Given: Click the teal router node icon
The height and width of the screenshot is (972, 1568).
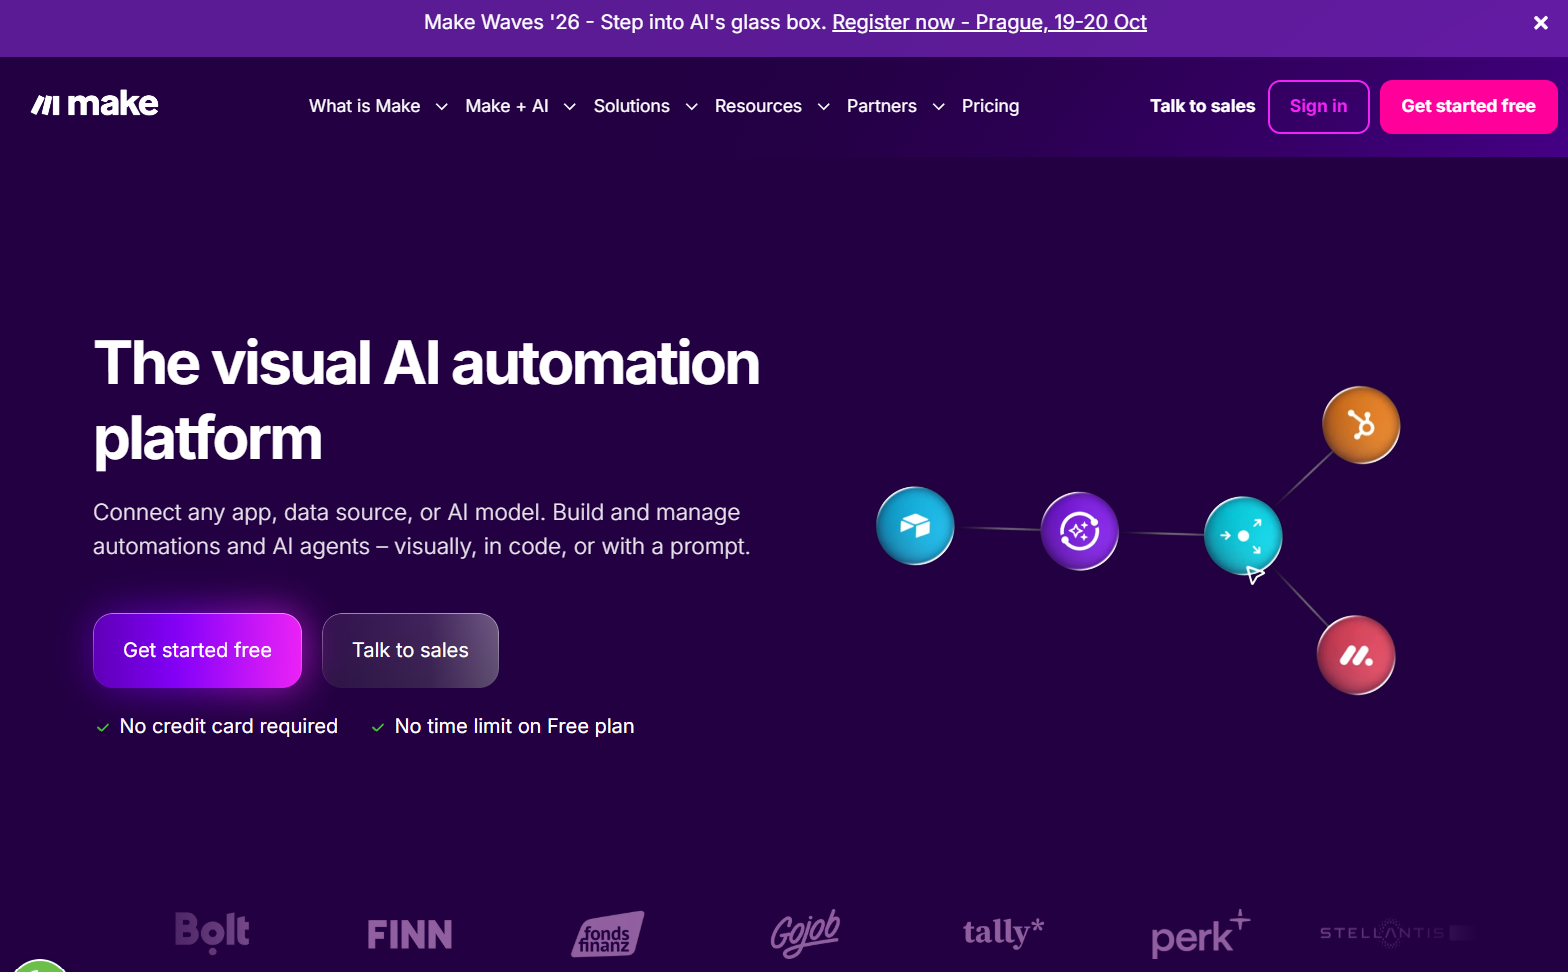Looking at the screenshot, I should 1243,536.
